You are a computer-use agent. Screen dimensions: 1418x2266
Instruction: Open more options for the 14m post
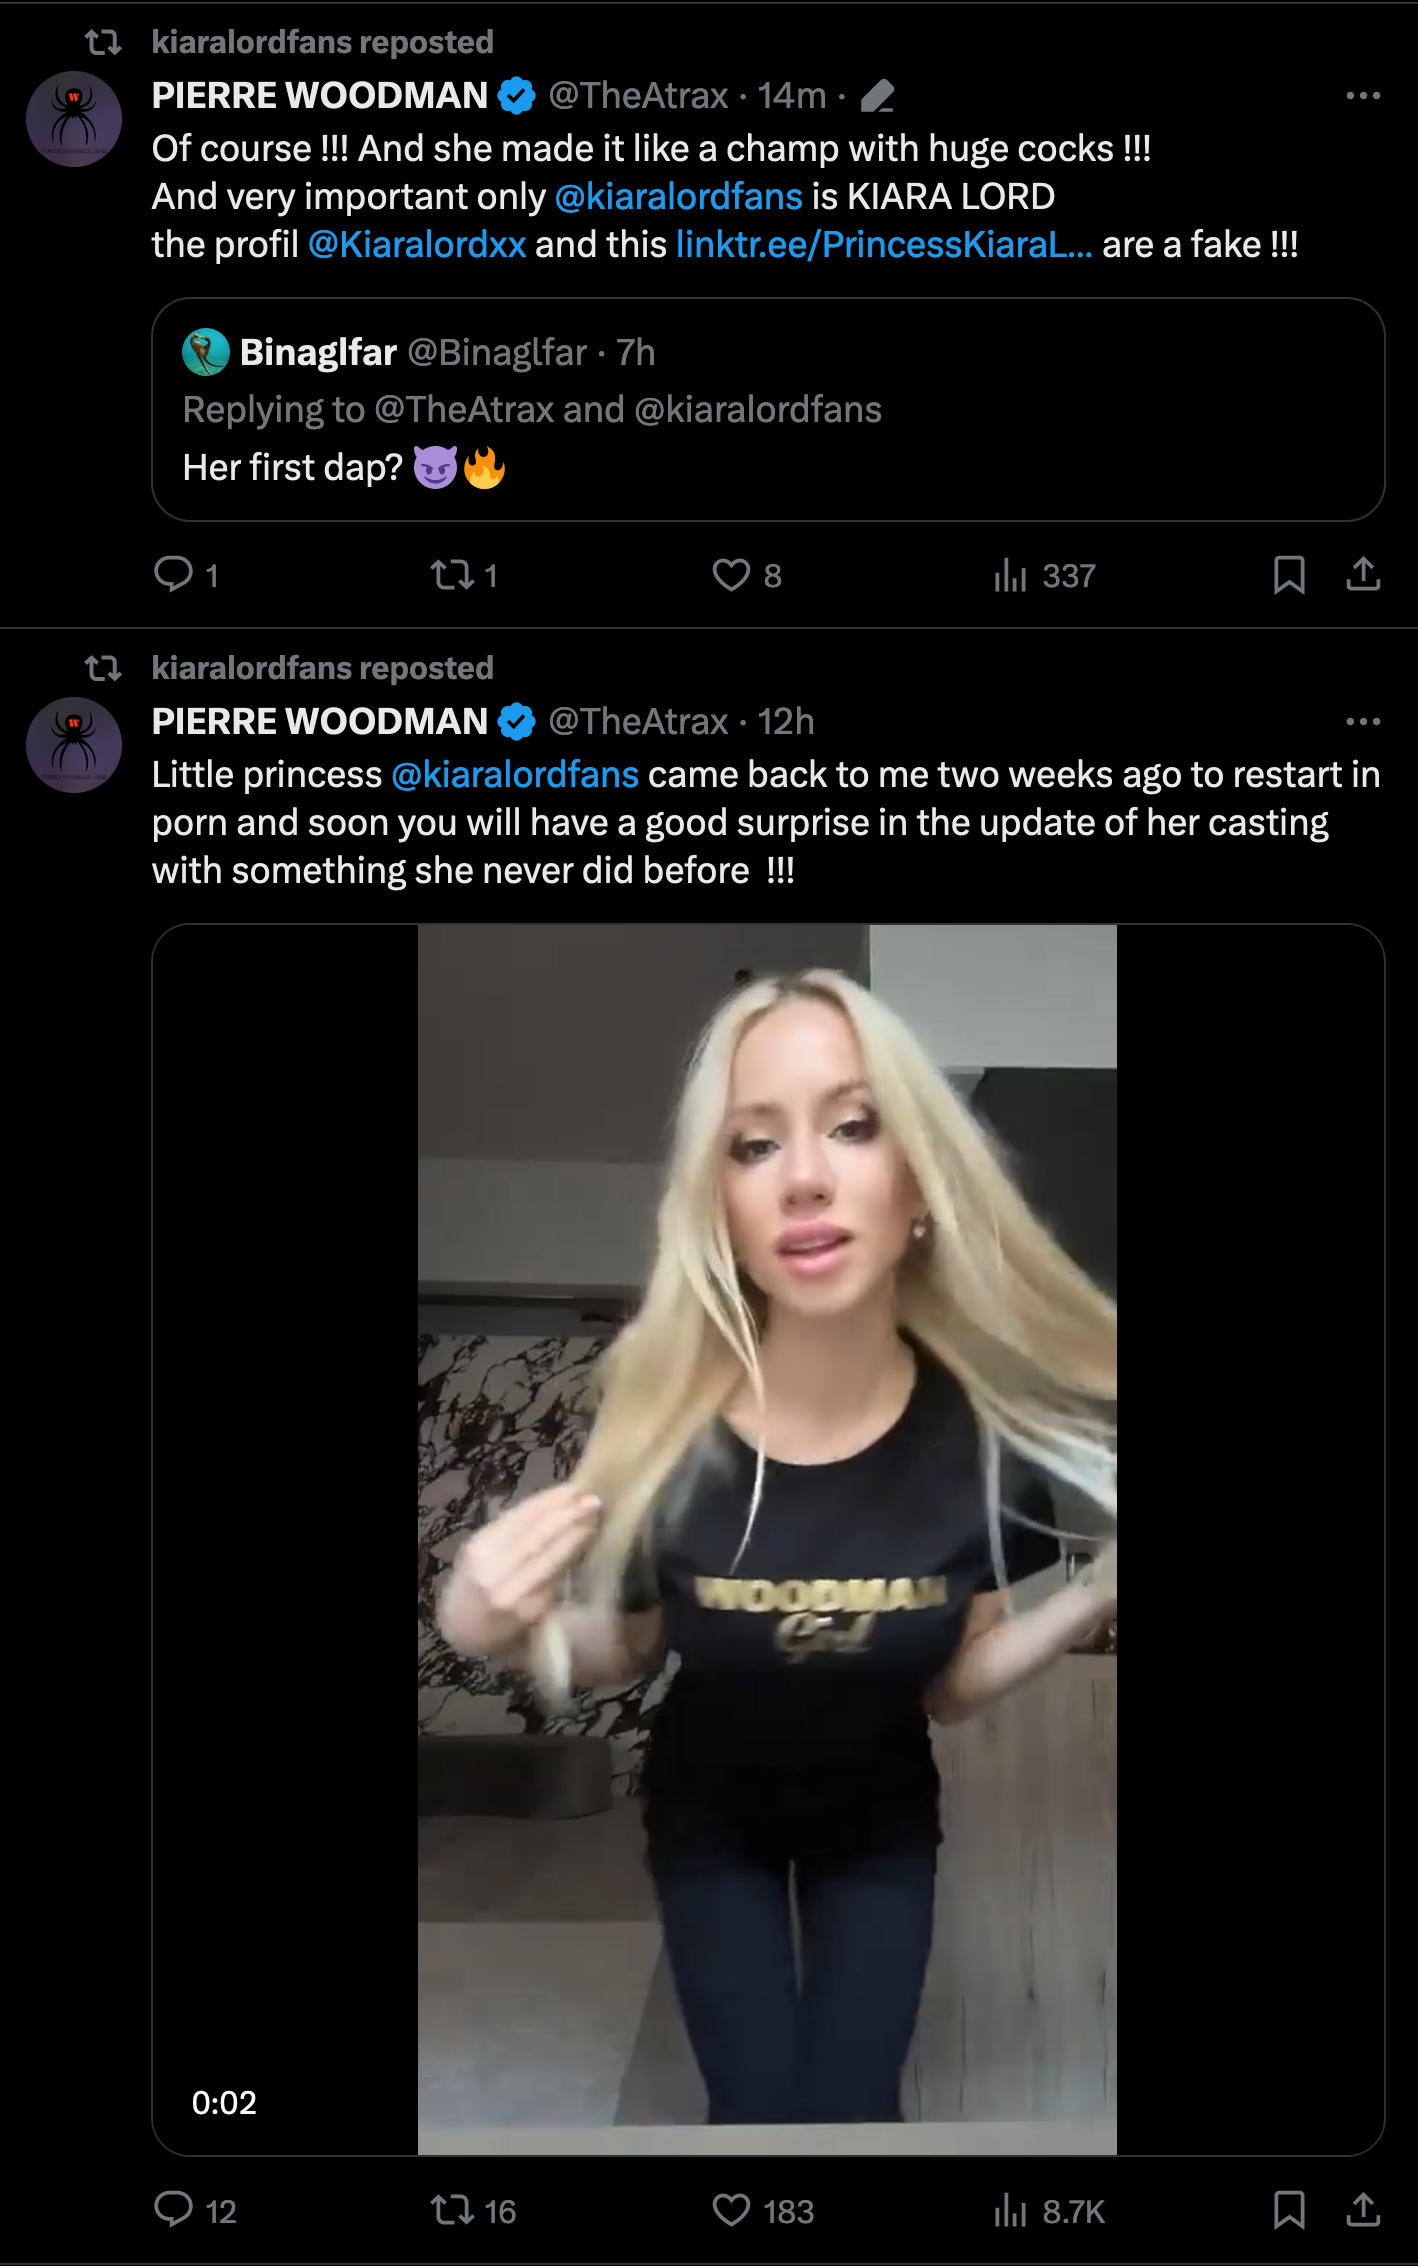1363,96
